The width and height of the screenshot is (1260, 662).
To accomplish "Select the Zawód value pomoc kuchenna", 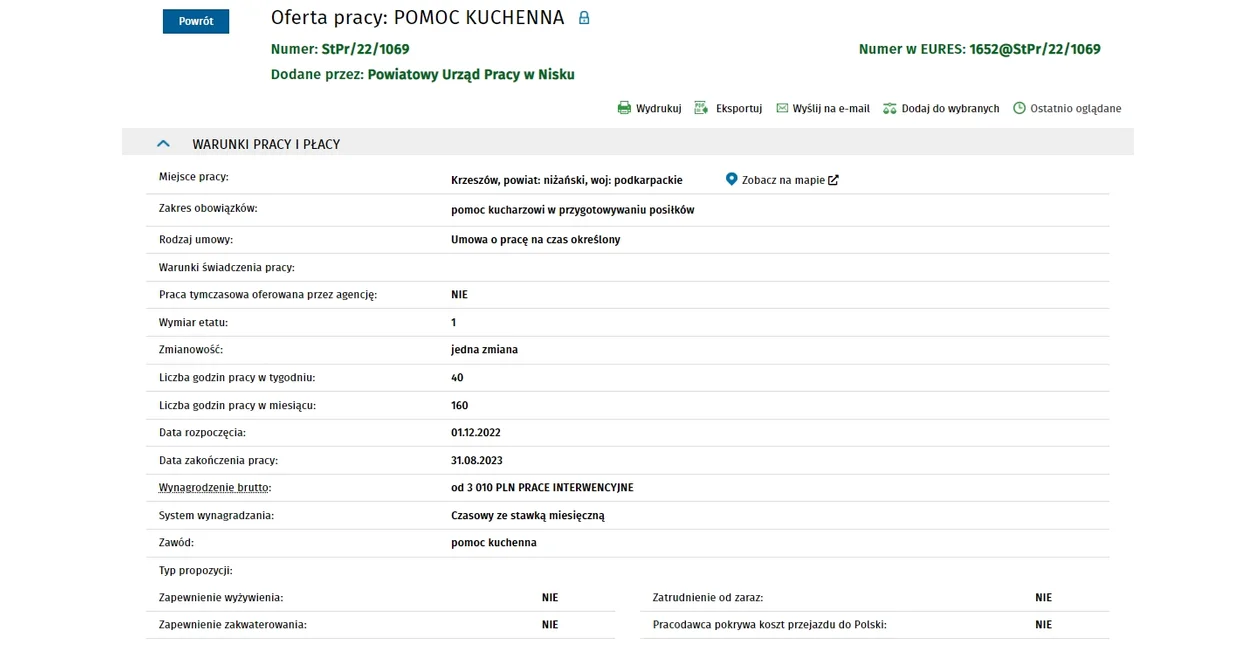I will [494, 543].
